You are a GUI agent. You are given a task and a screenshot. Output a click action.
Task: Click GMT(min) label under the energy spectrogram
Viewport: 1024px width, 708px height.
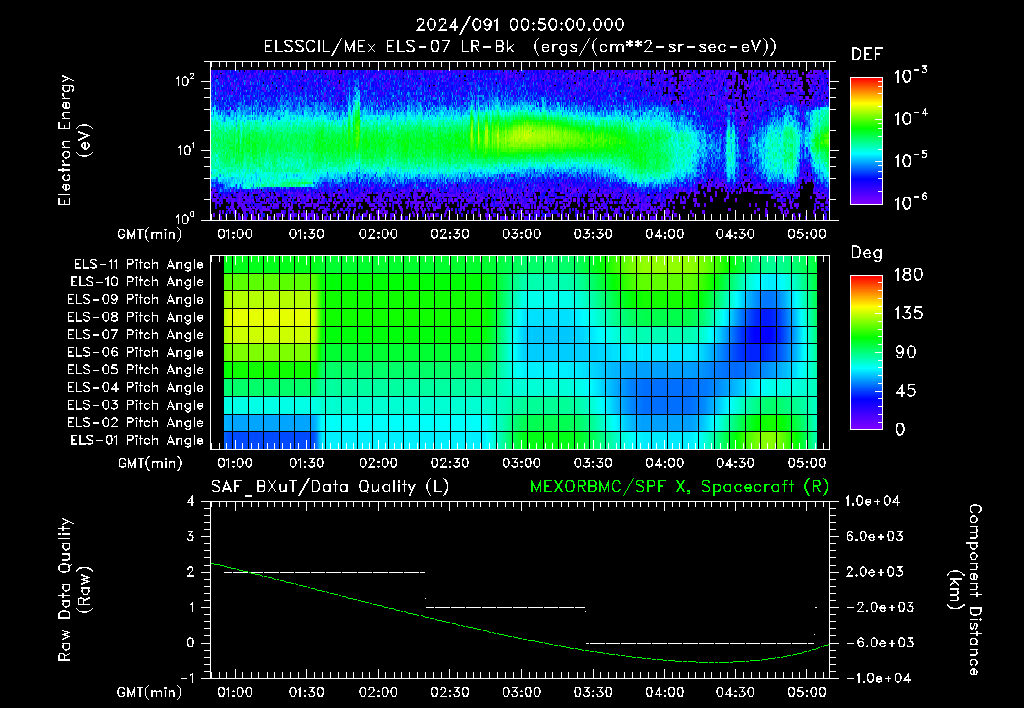coord(150,234)
